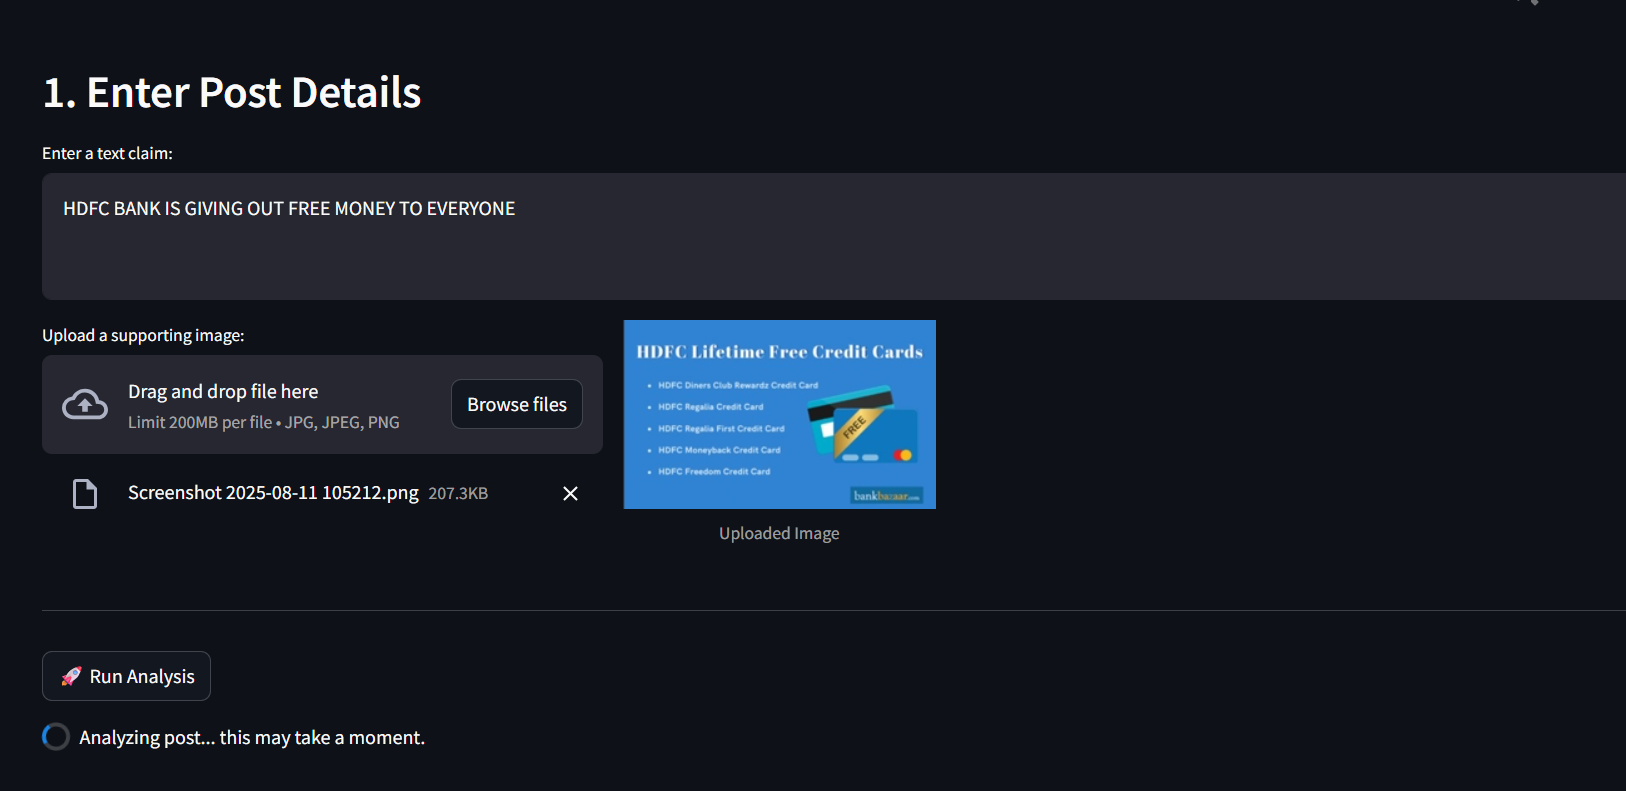1626x791 pixels.
Task: Click the rocket icon on Run Analysis
Action: tap(71, 676)
